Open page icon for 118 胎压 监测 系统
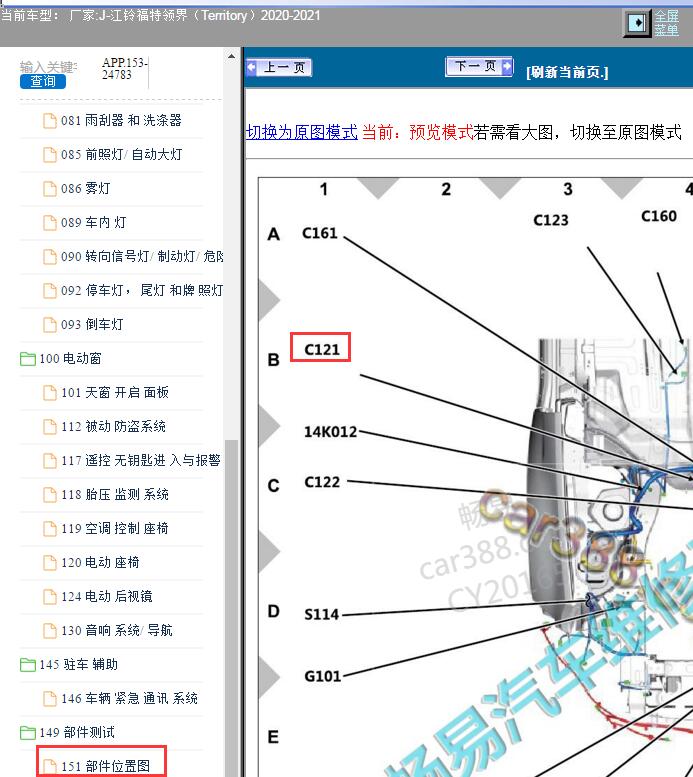693x777 pixels. click(x=50, y=495)
